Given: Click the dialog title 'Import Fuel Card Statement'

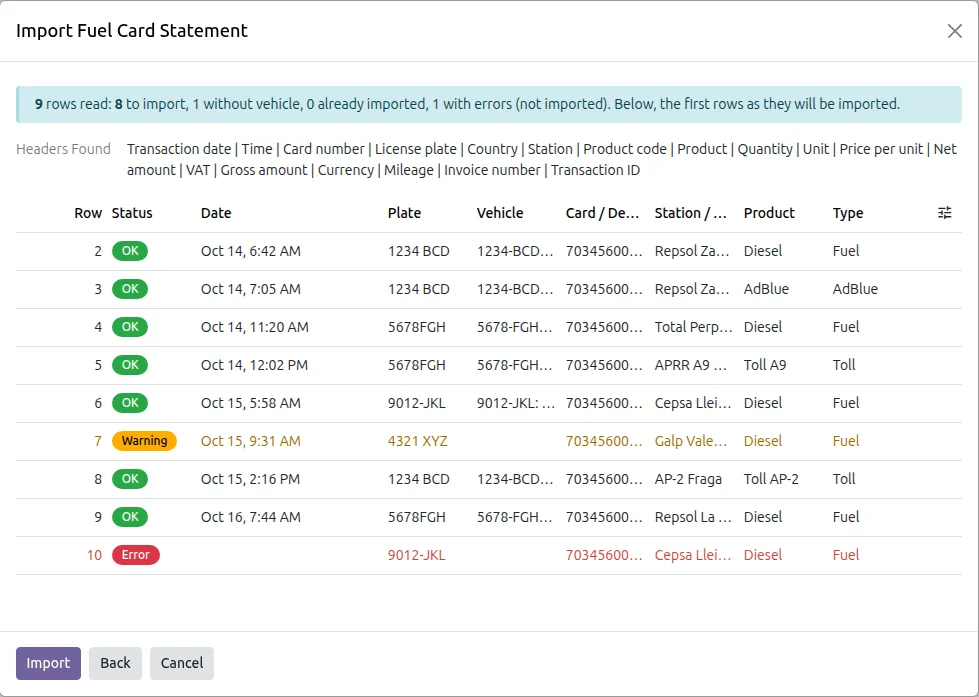Looking at the screenshot, I should (x=132, y=31).
